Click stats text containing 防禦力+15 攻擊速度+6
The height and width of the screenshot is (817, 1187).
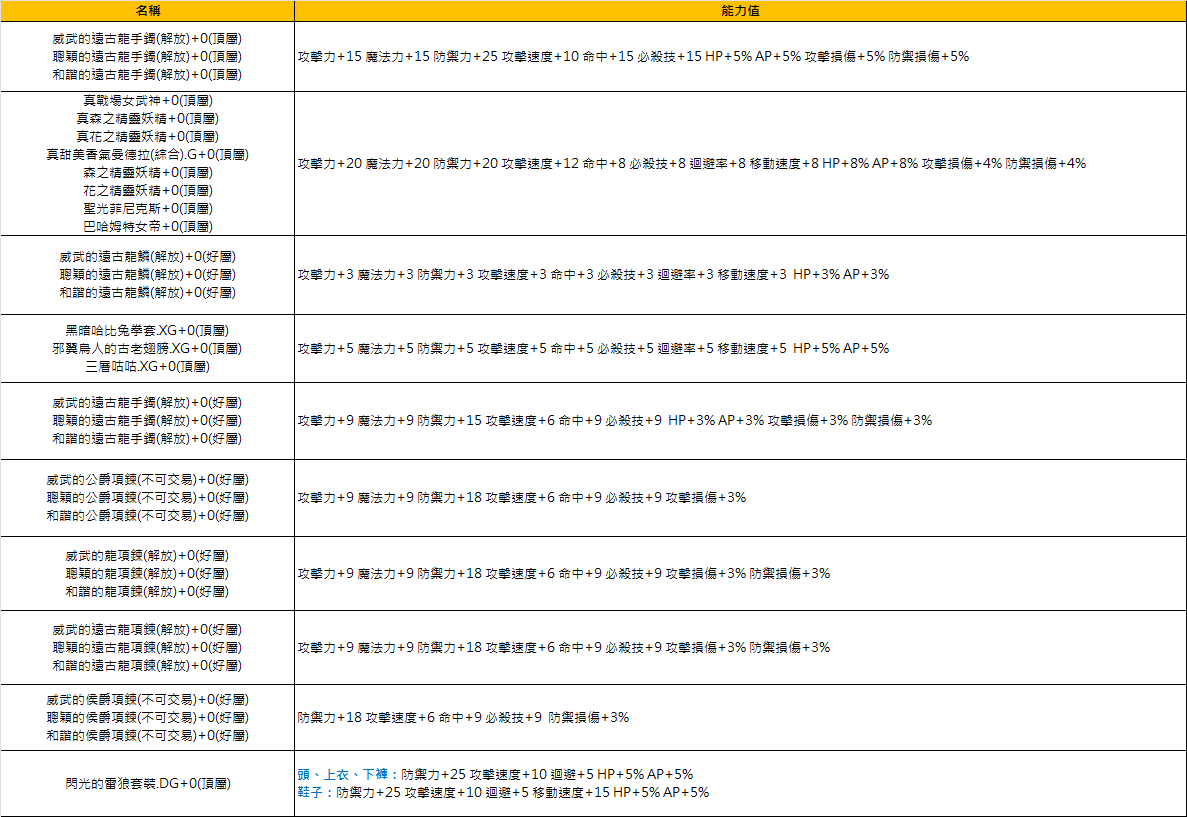pos(615,421)
